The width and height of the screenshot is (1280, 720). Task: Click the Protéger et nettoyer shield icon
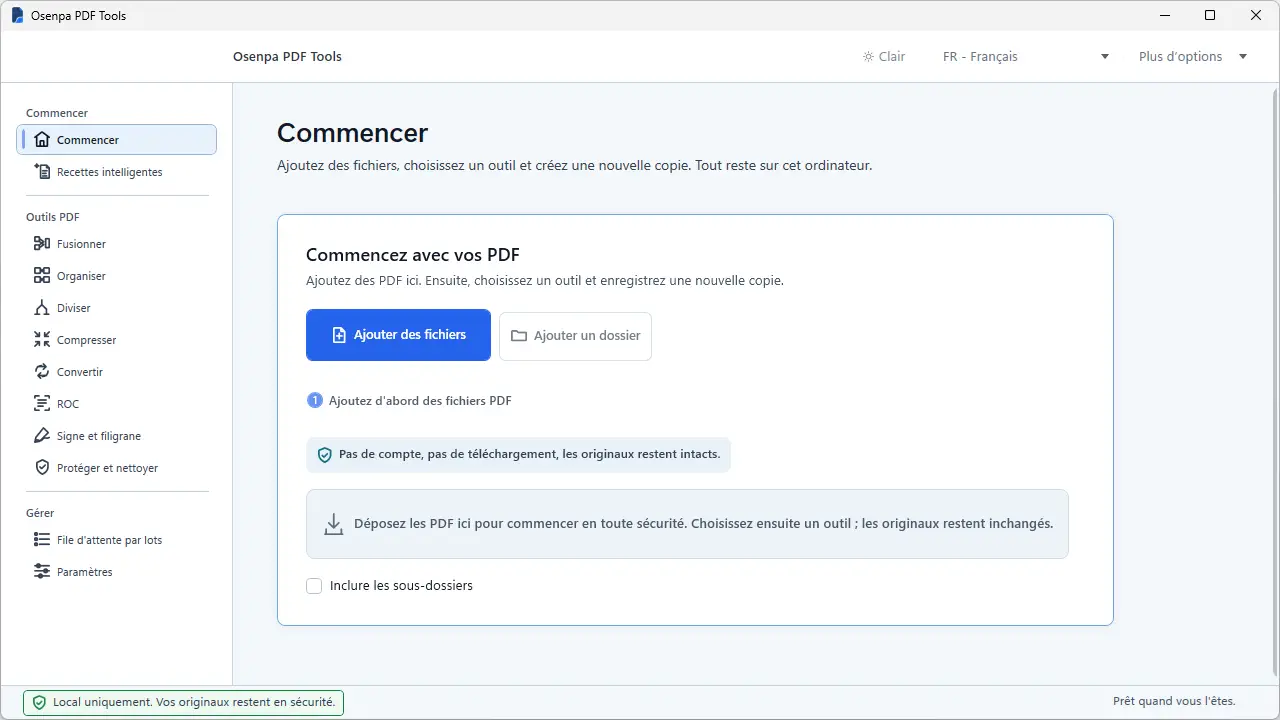pyautogui.click(x=42, y=468)
